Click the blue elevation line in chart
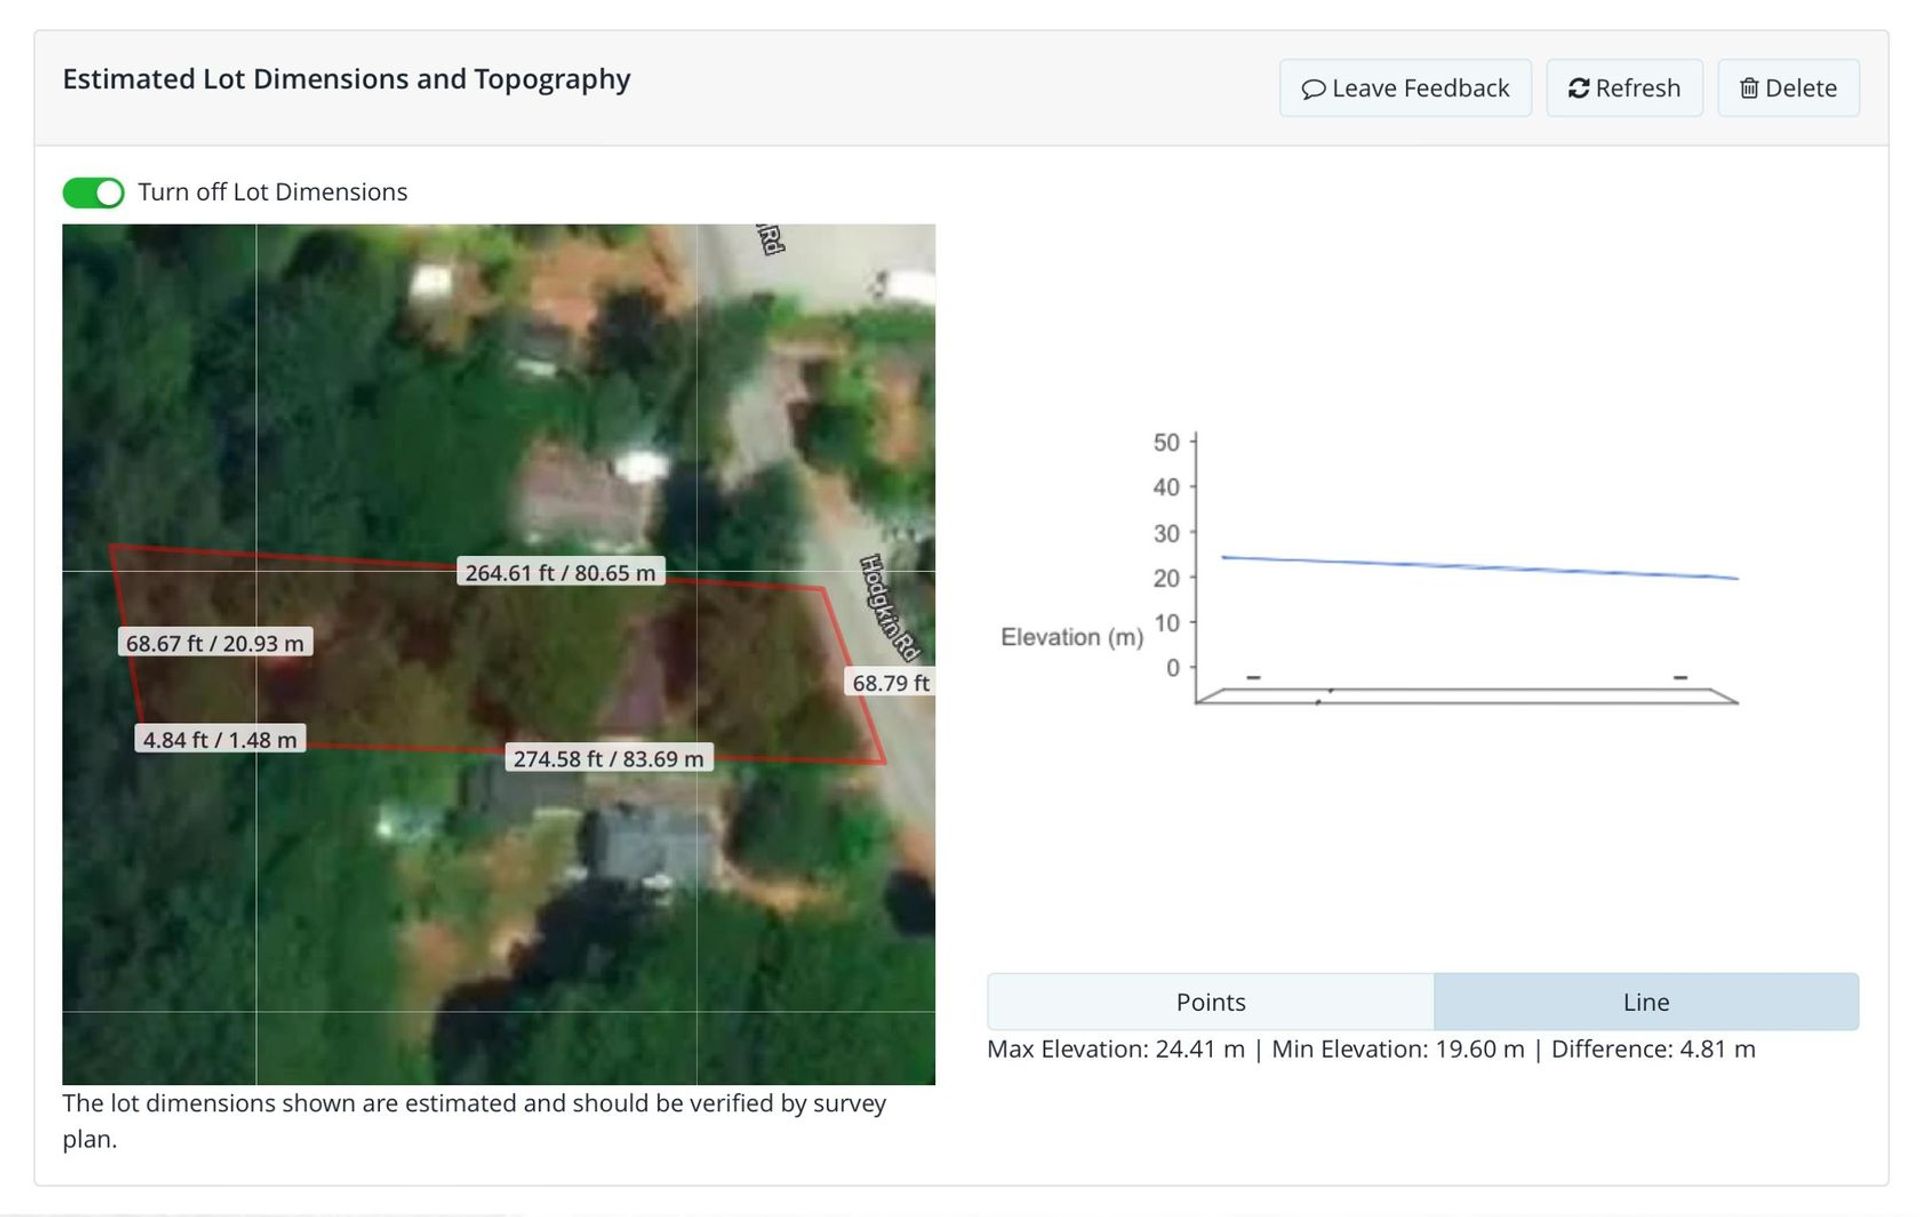Image resolution: width=1920 pixels, height=1217 pixels. [x=1480, y=567]
